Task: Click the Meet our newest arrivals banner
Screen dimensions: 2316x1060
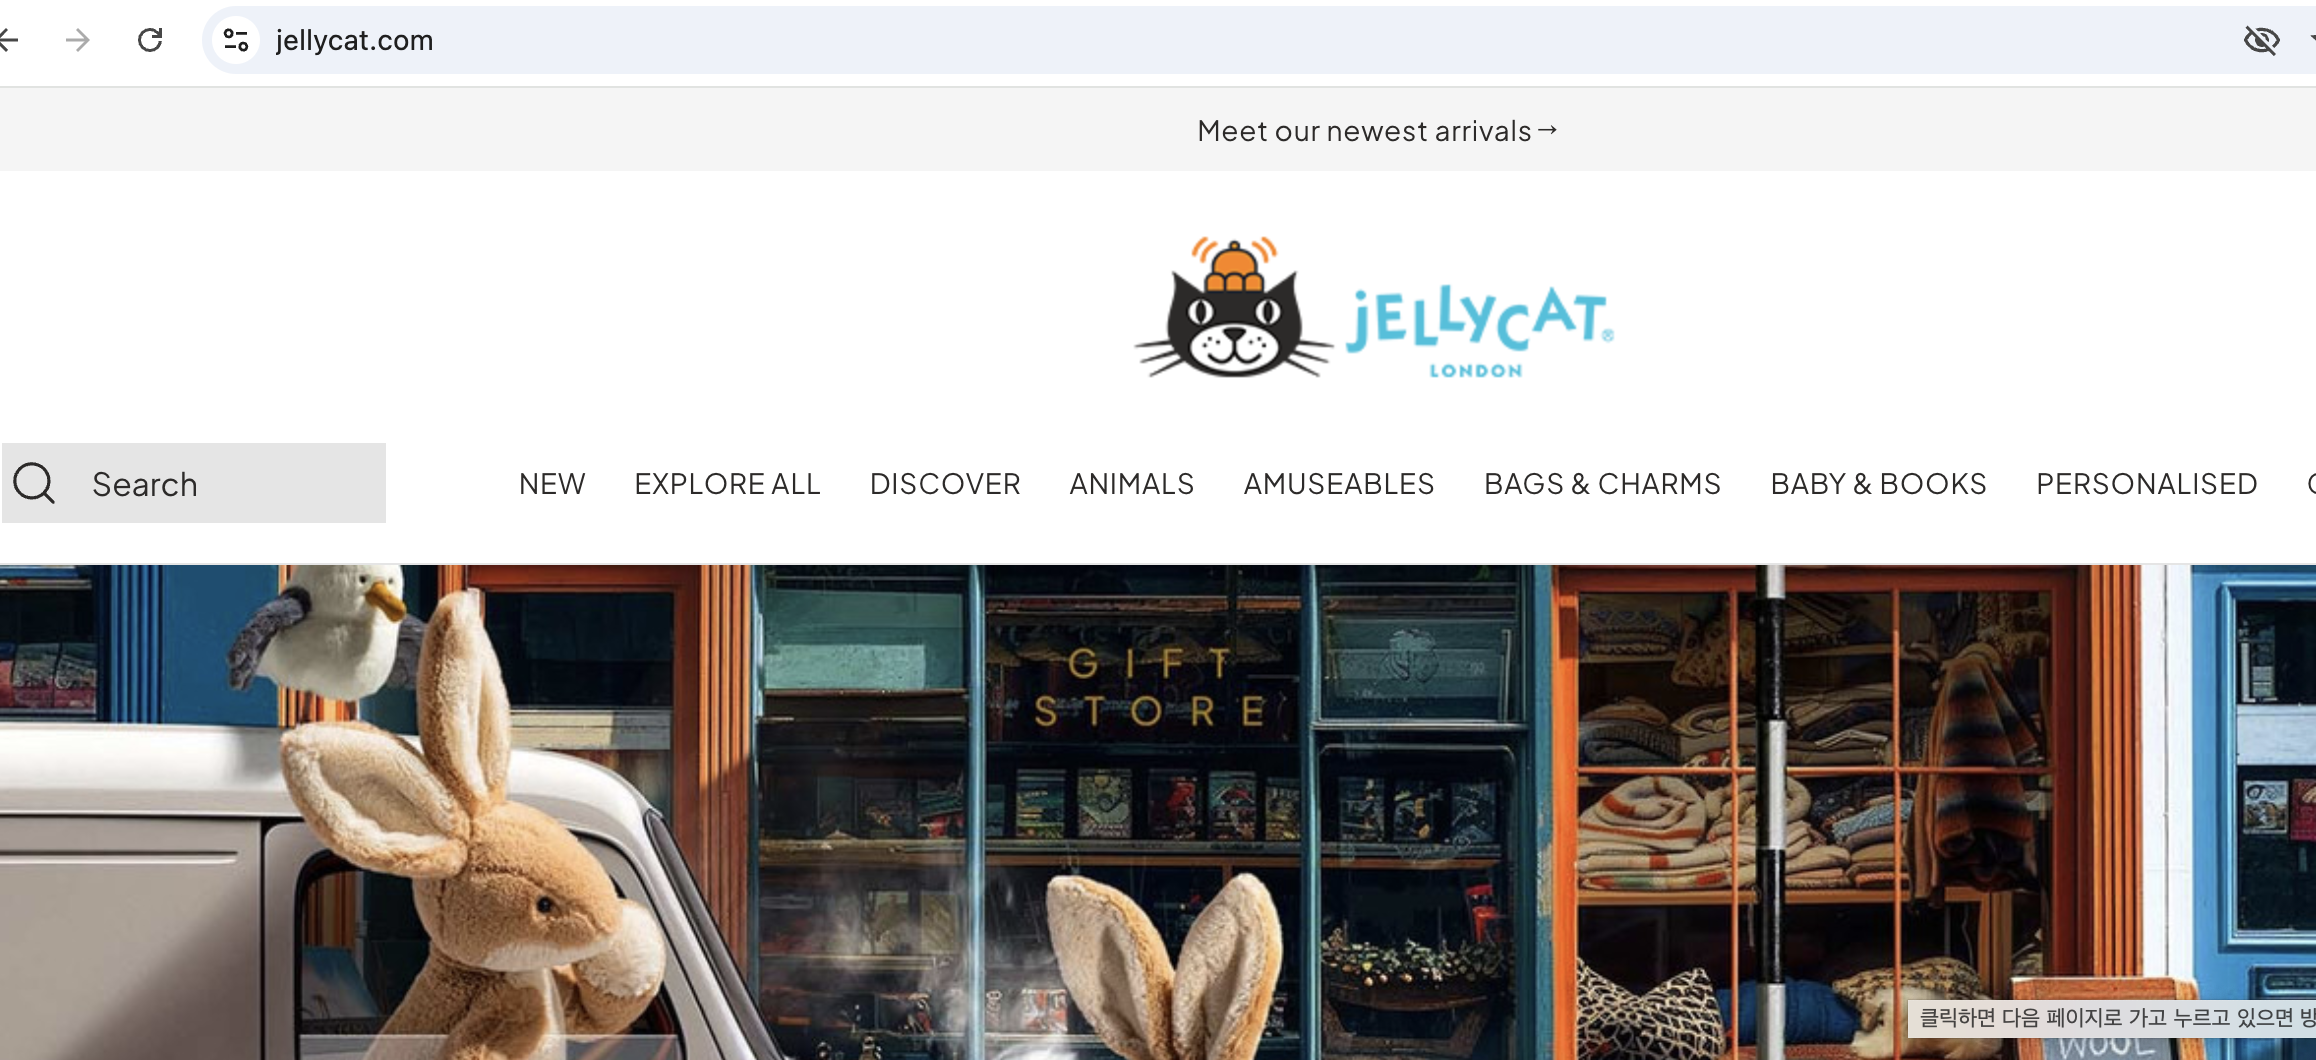Action: (1377, 130)
